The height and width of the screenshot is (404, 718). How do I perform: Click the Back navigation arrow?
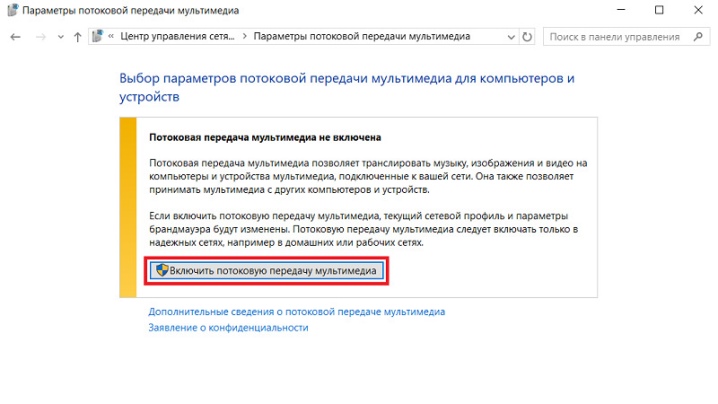click(16, 37)
